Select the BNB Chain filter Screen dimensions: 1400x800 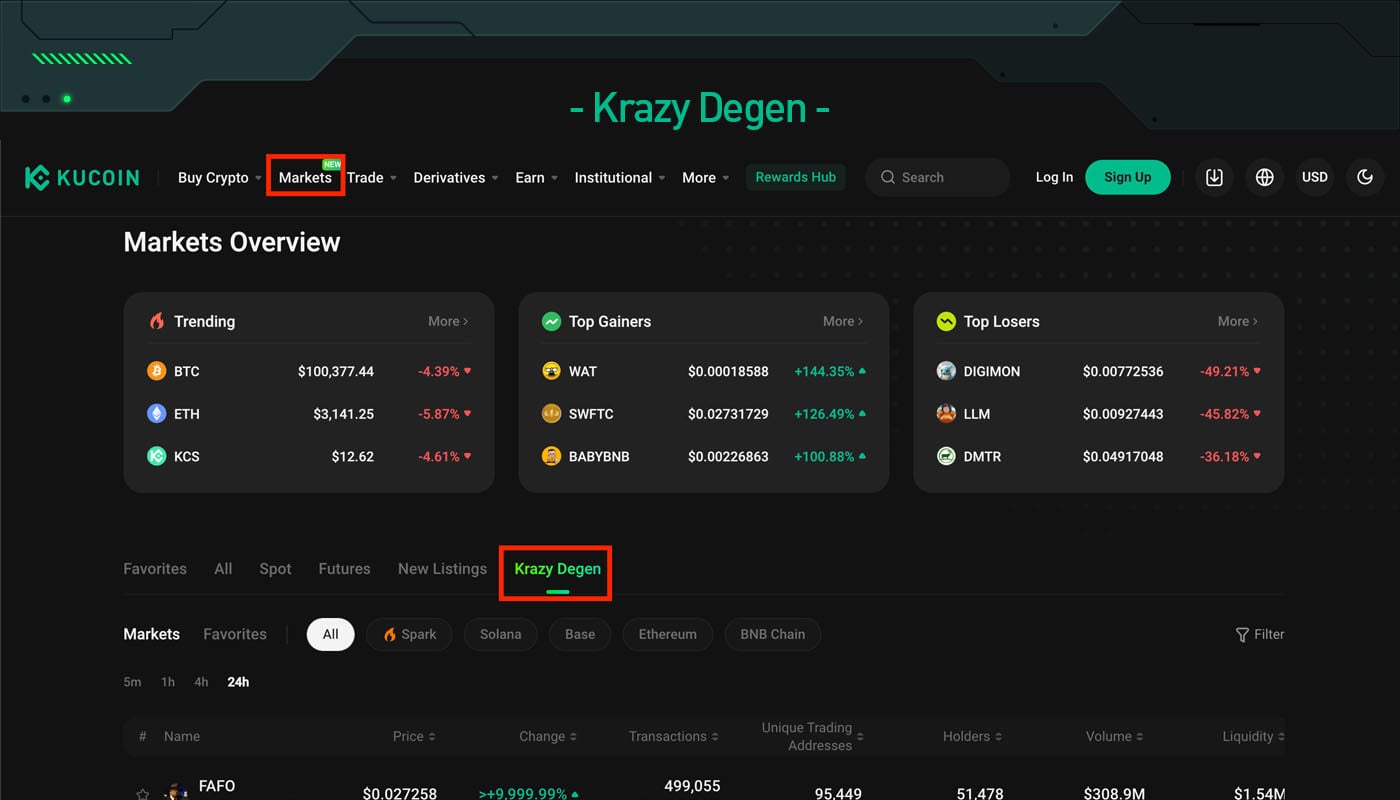[773, 634]
